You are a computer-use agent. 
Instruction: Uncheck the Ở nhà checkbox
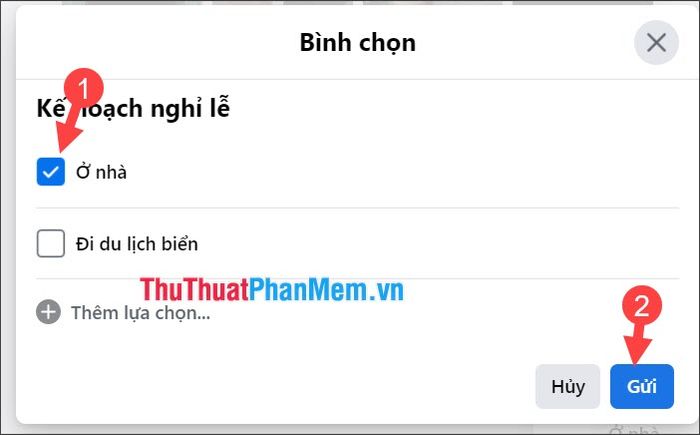coord(50,171)
